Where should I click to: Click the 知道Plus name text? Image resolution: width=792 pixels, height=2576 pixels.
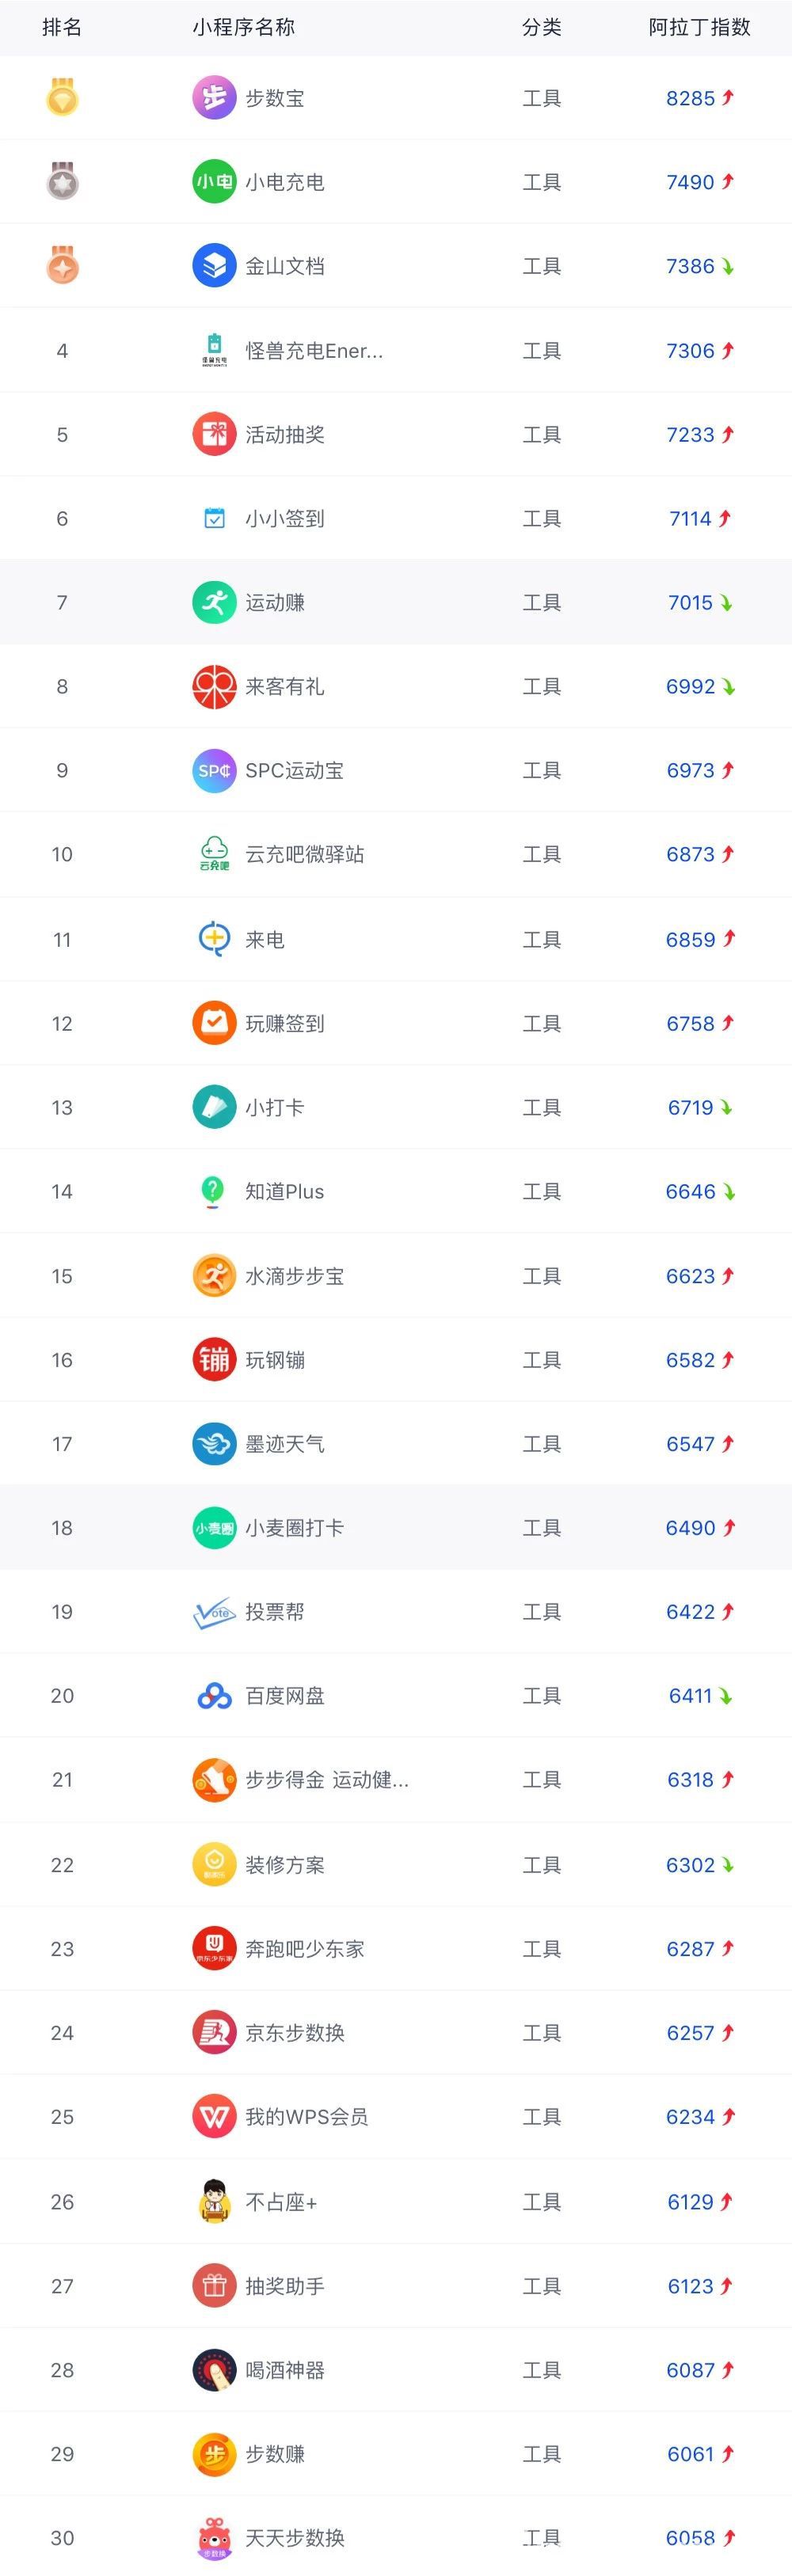(285, 1192)
